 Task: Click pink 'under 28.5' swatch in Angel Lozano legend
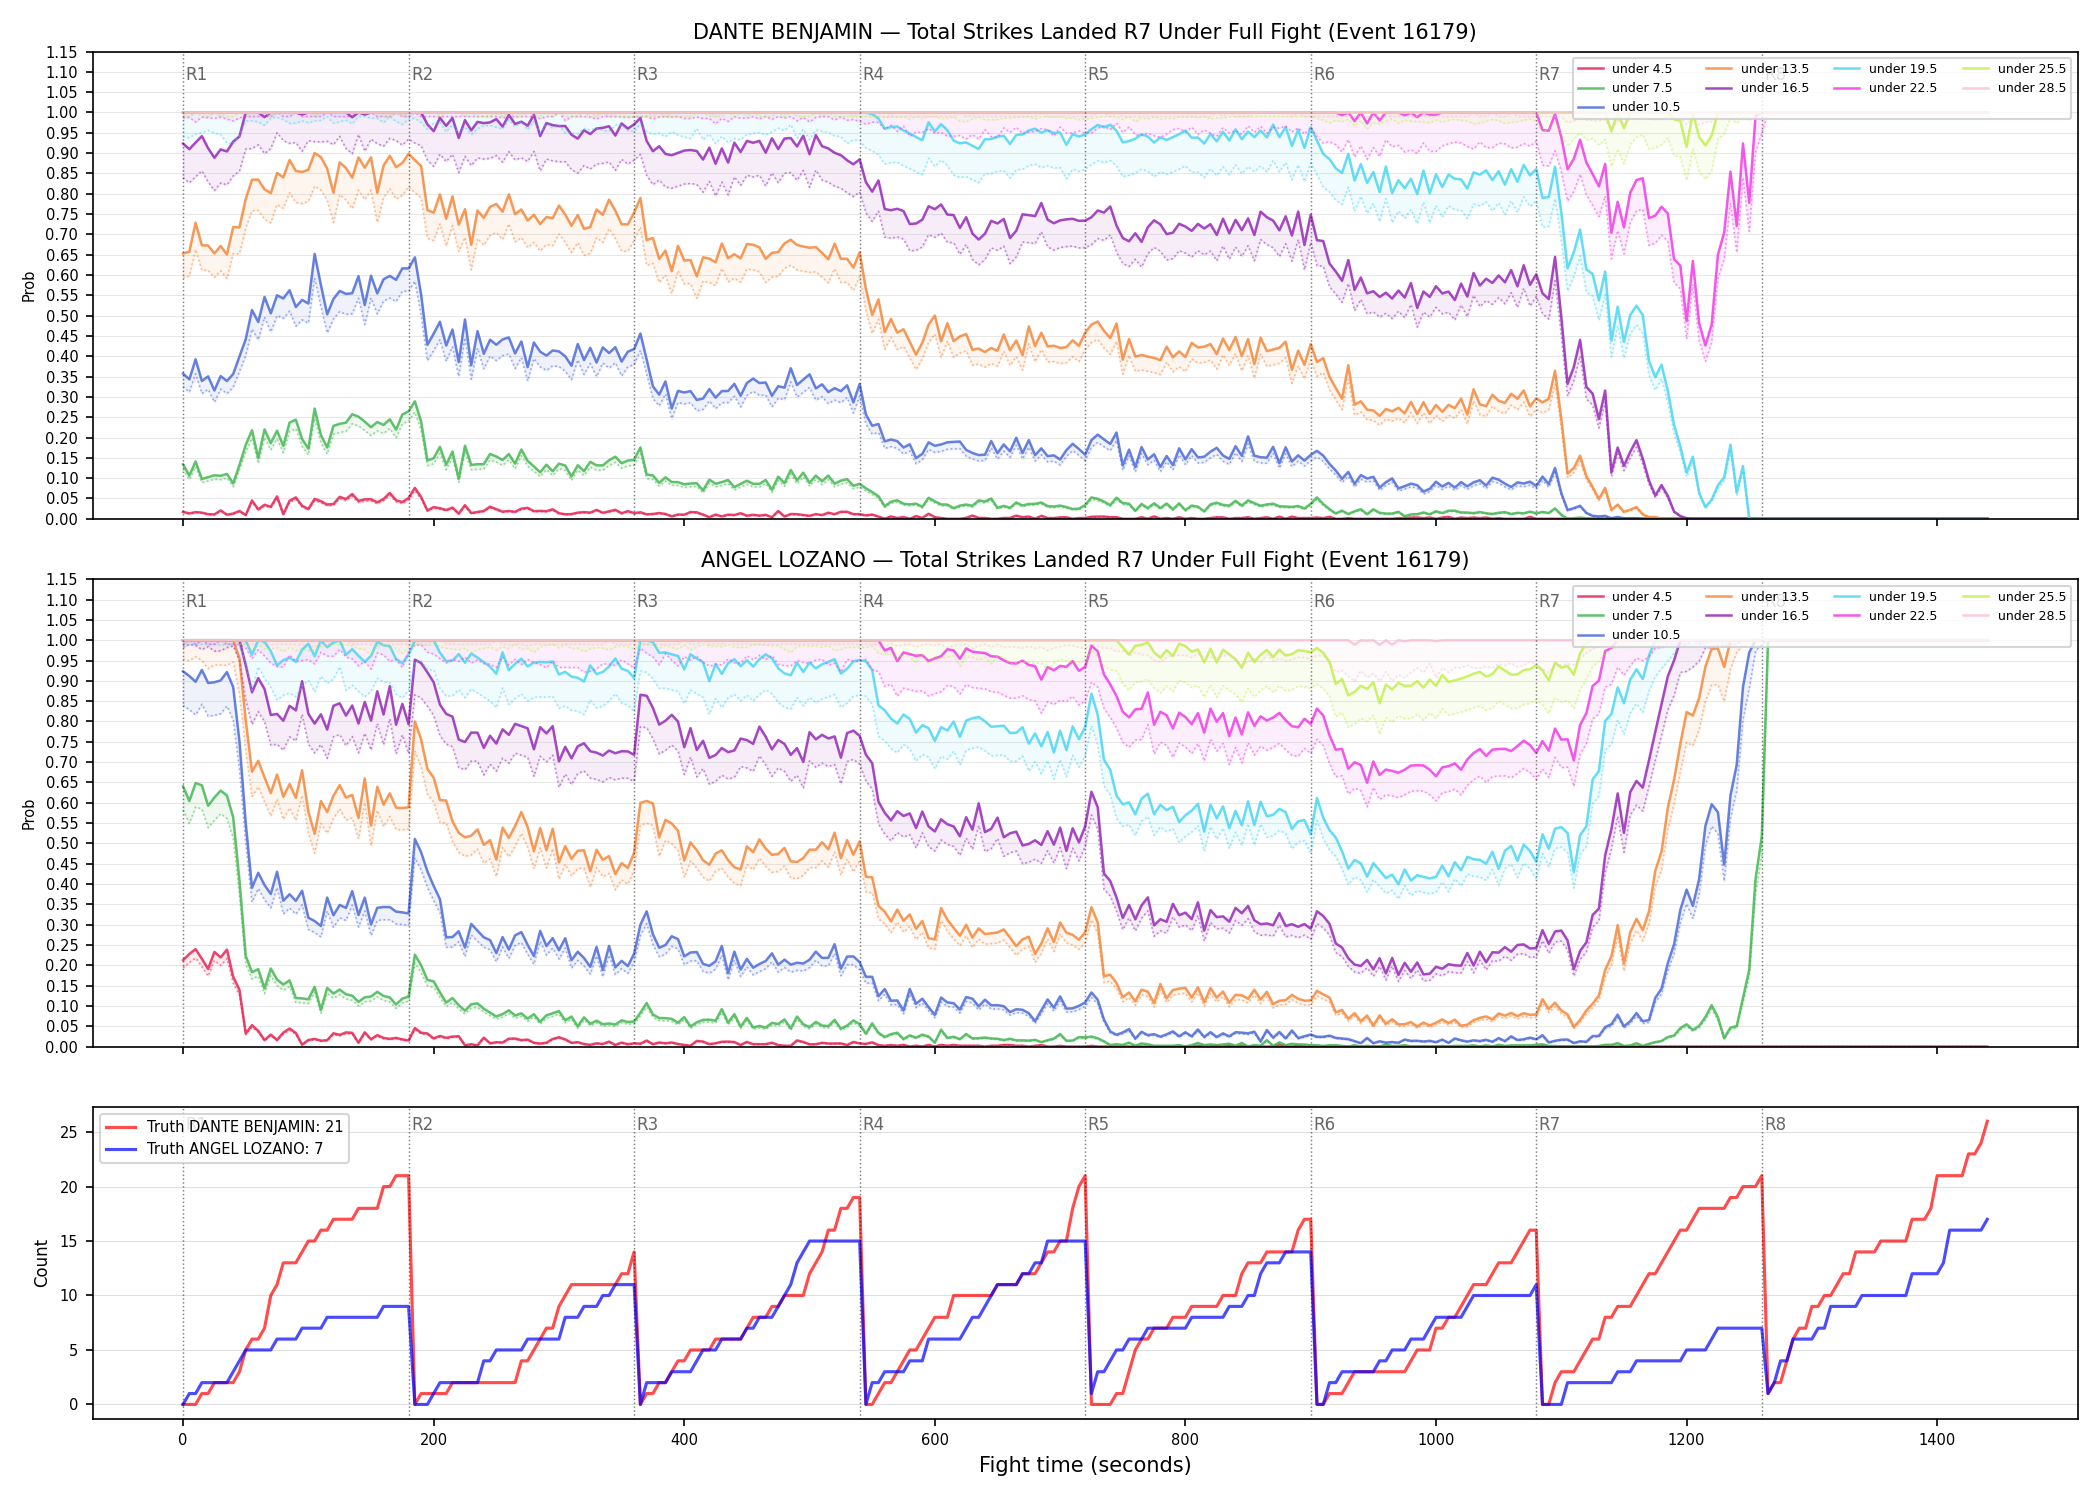click(x=1977, y=616)
